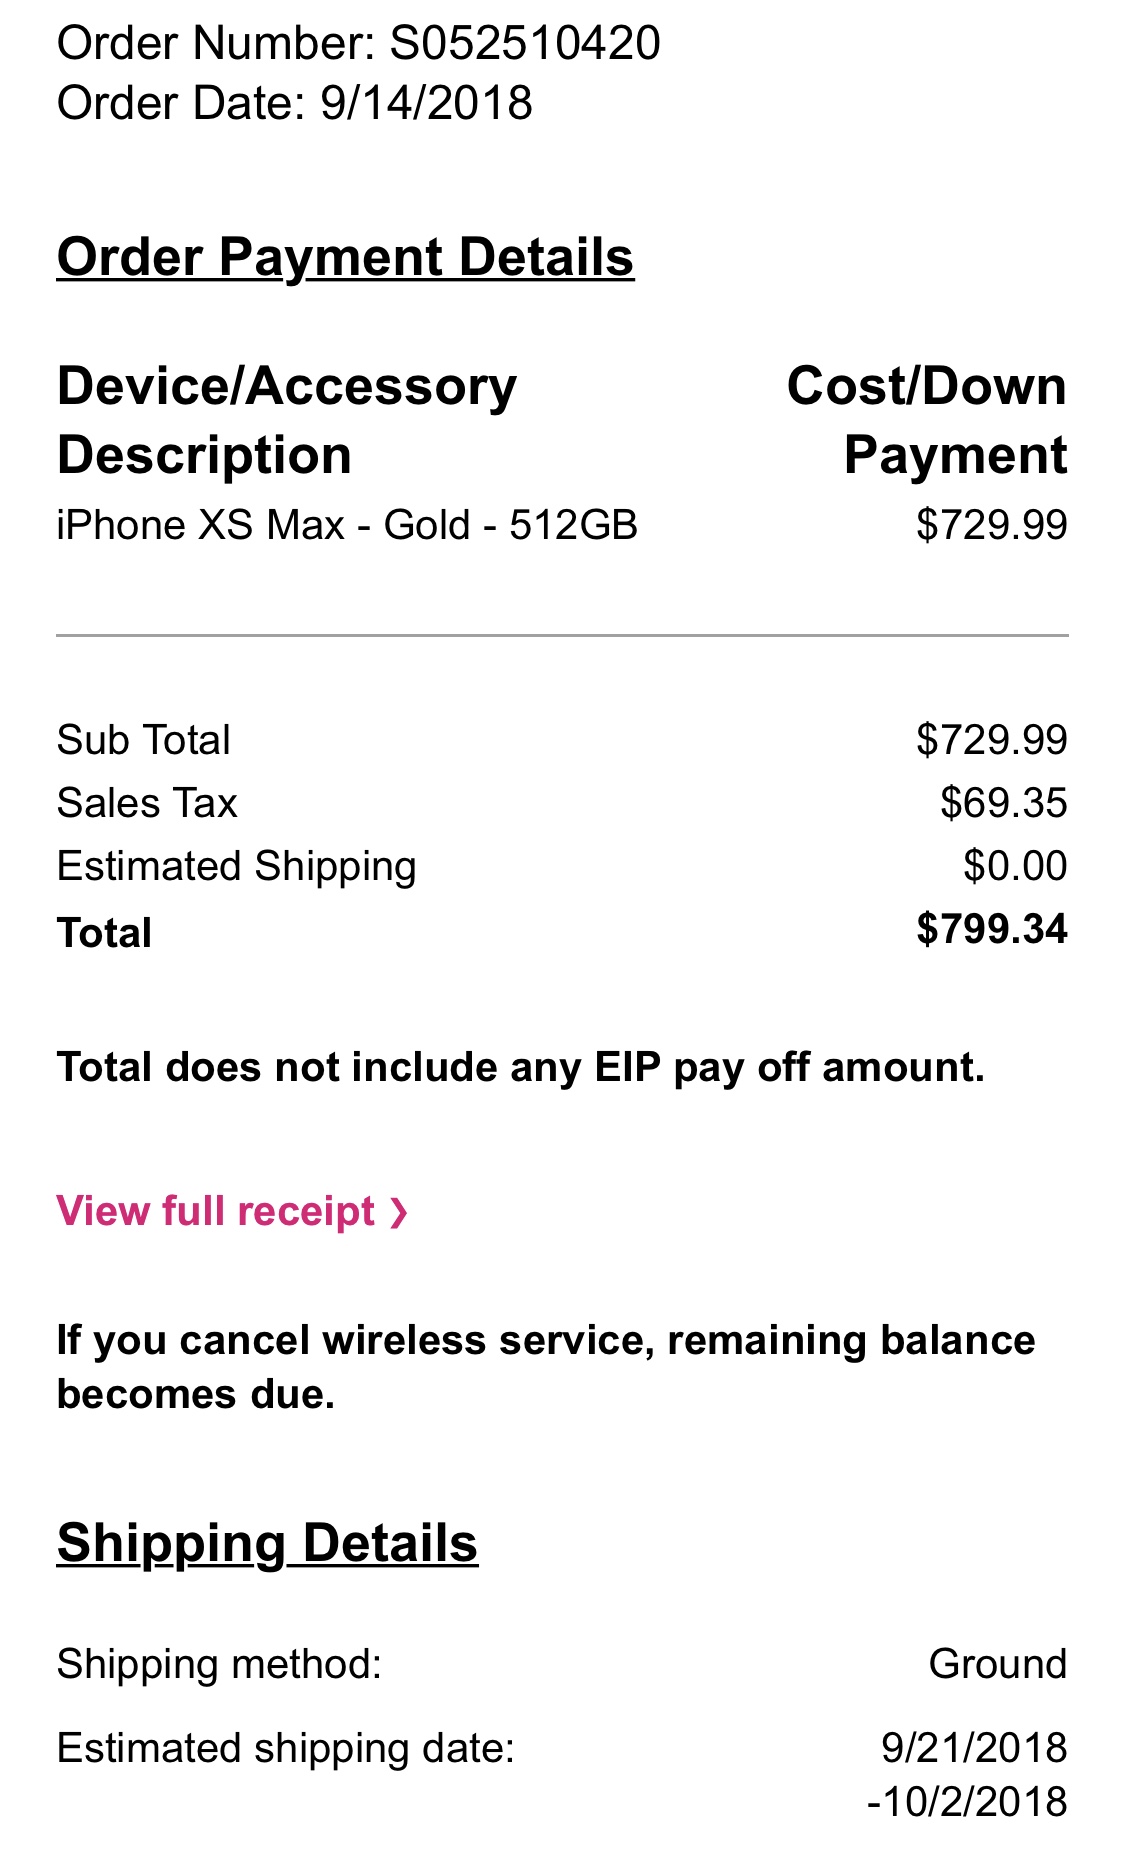Click the EIP pay off notice text
Image resolution: width=1125 pixels, height=1850 pixels.
520,1068
